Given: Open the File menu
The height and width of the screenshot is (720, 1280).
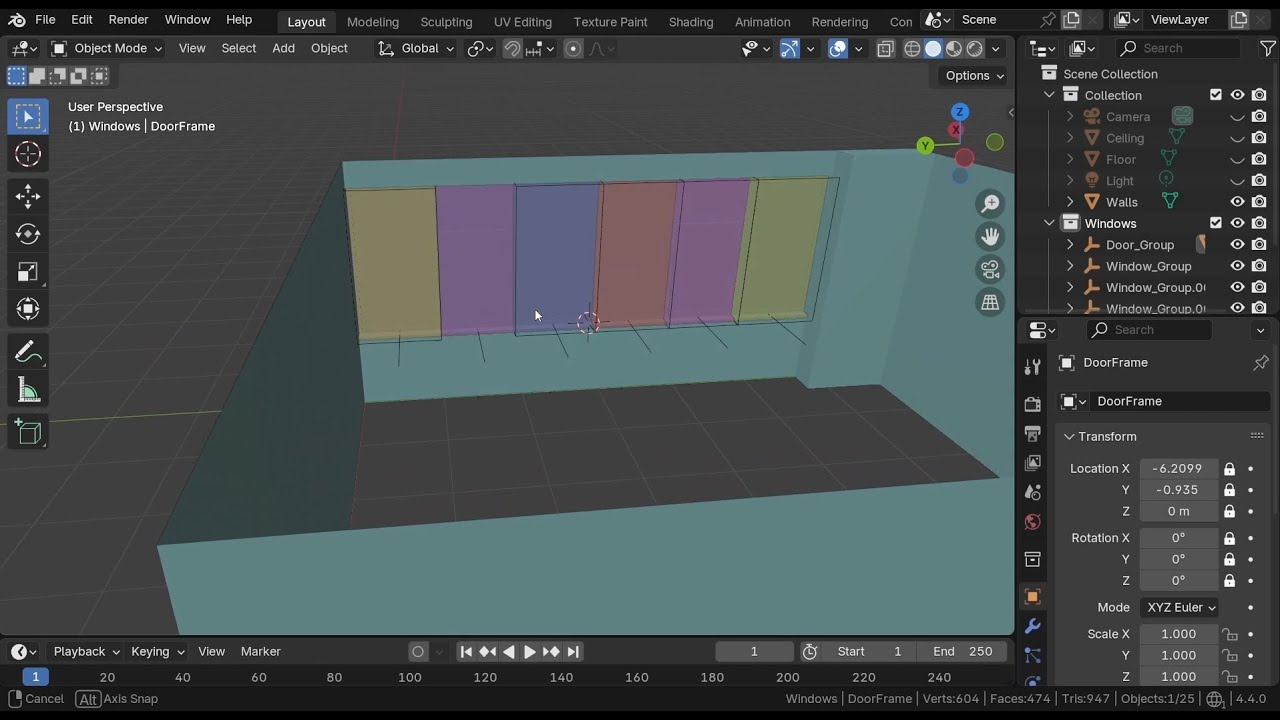Looking at the screenshot, I should (x=45, y=19).
